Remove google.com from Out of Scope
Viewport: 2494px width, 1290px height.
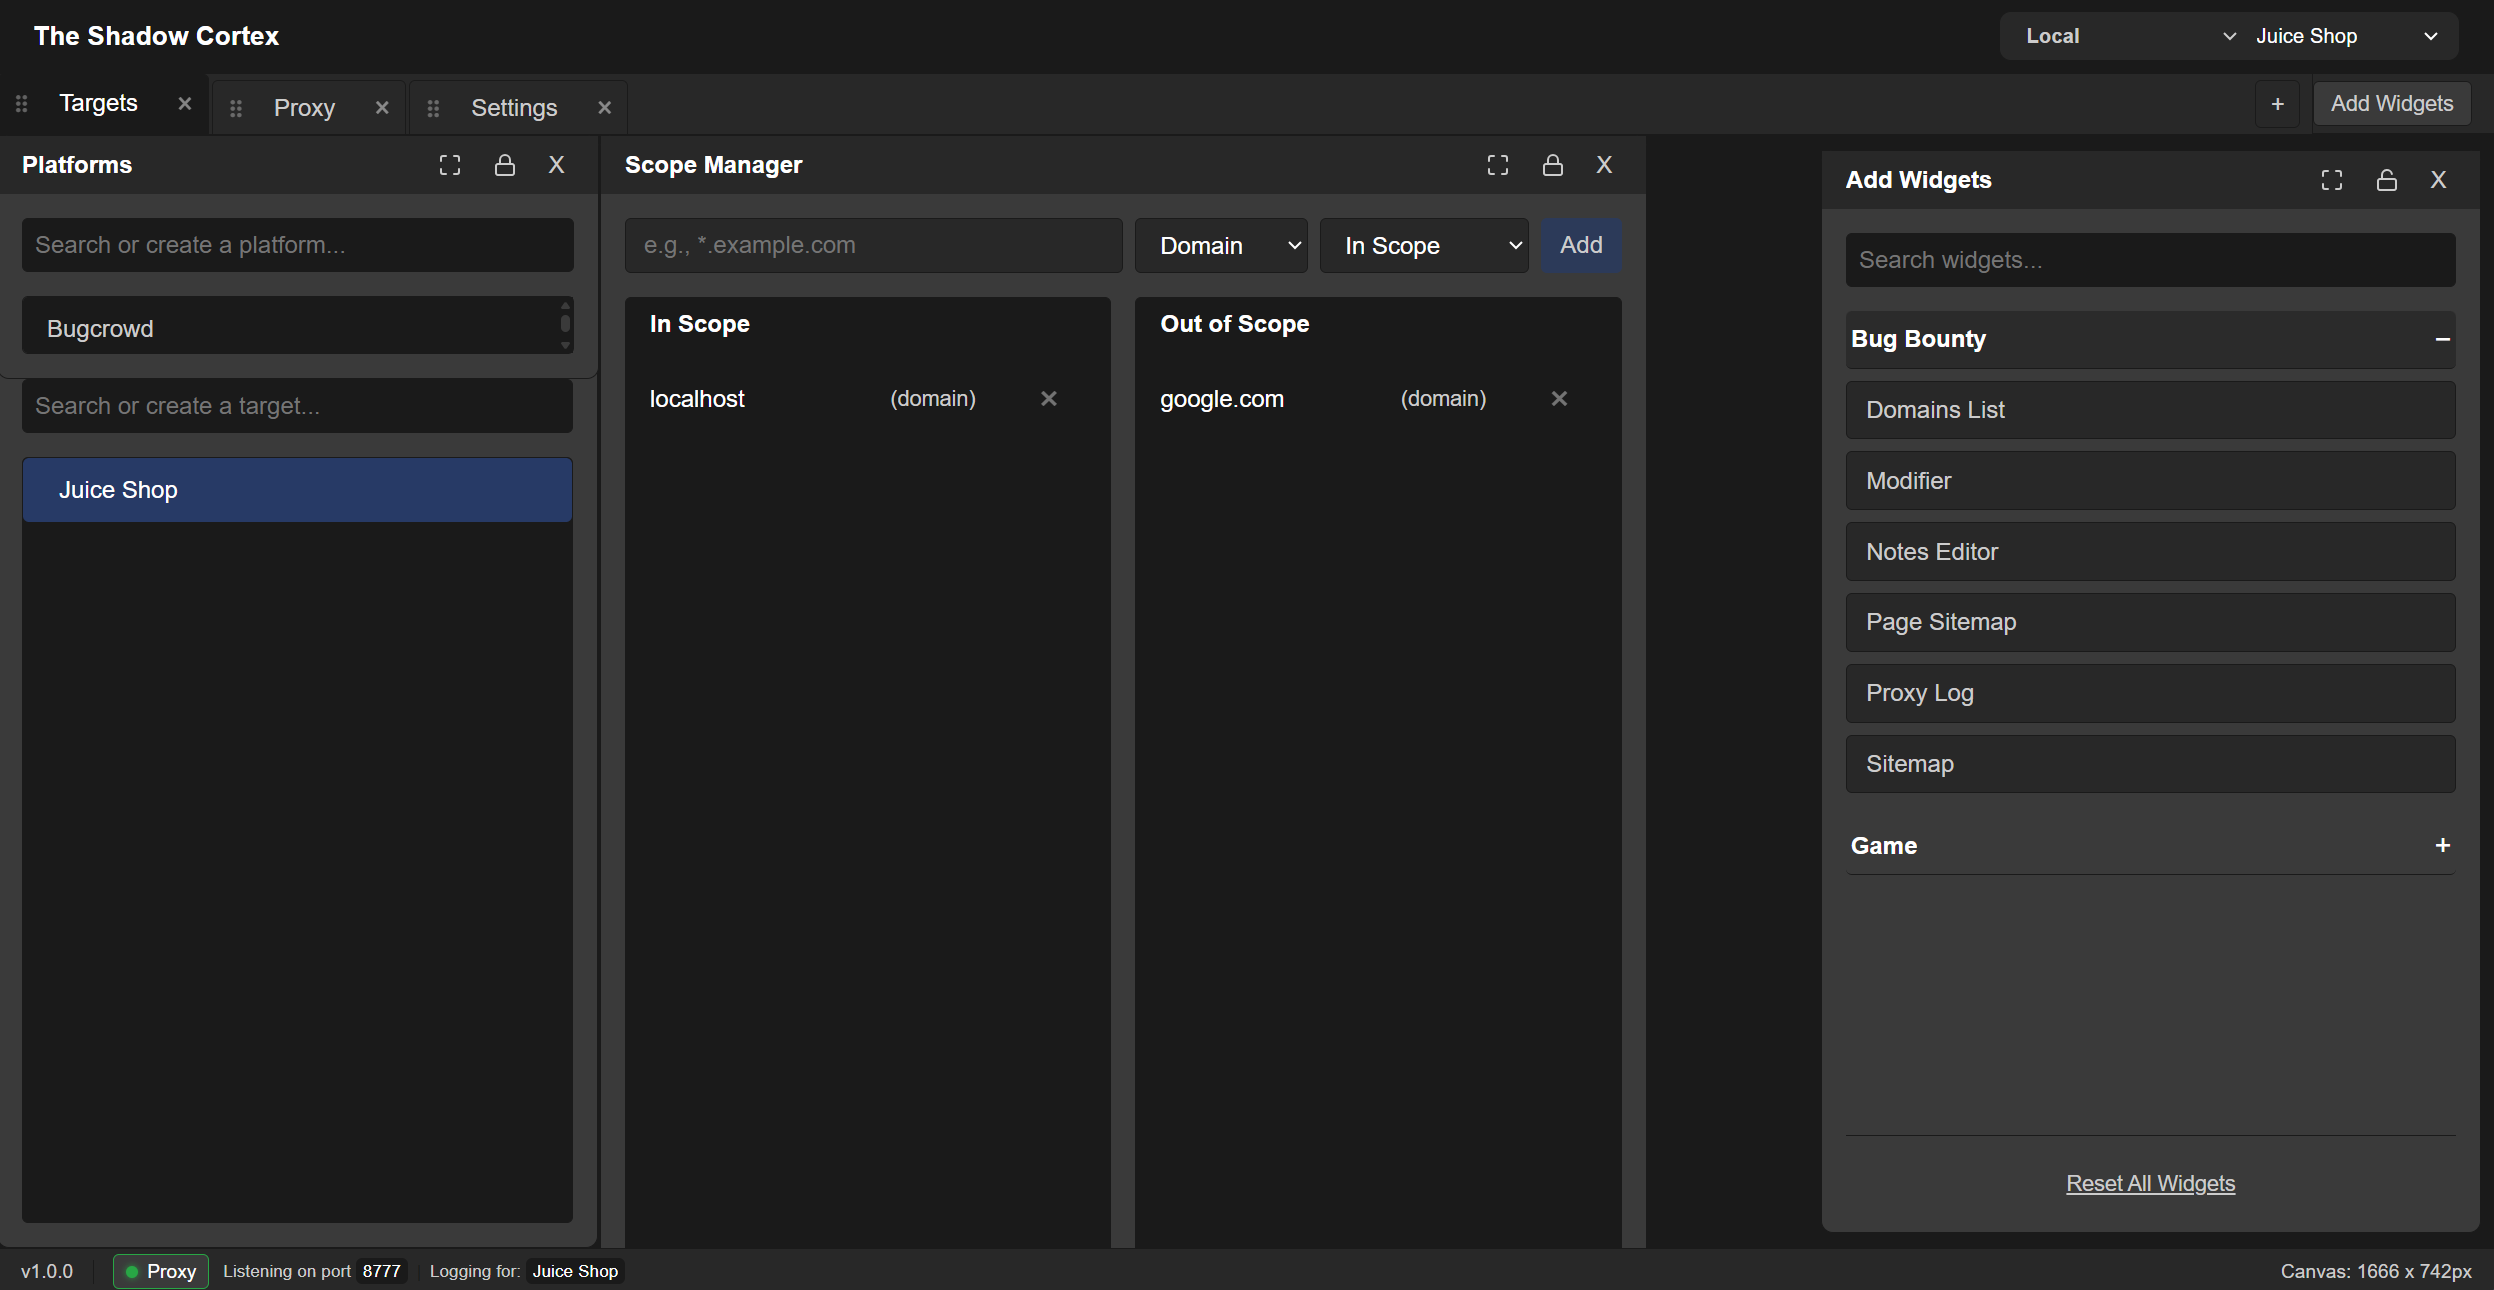click(x=1558, y=398)
